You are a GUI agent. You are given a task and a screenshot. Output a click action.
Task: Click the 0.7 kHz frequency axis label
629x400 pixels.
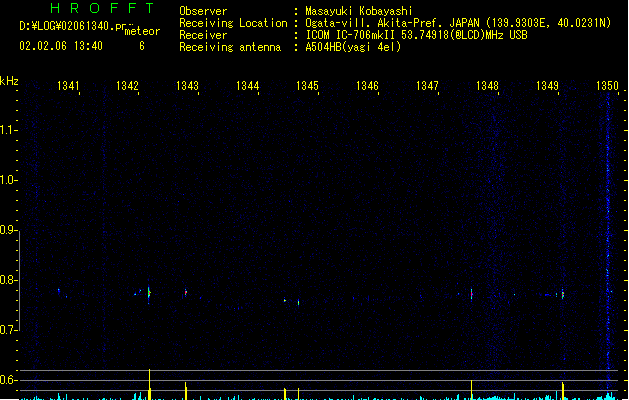pyautogui.click(x=7, y=330)
